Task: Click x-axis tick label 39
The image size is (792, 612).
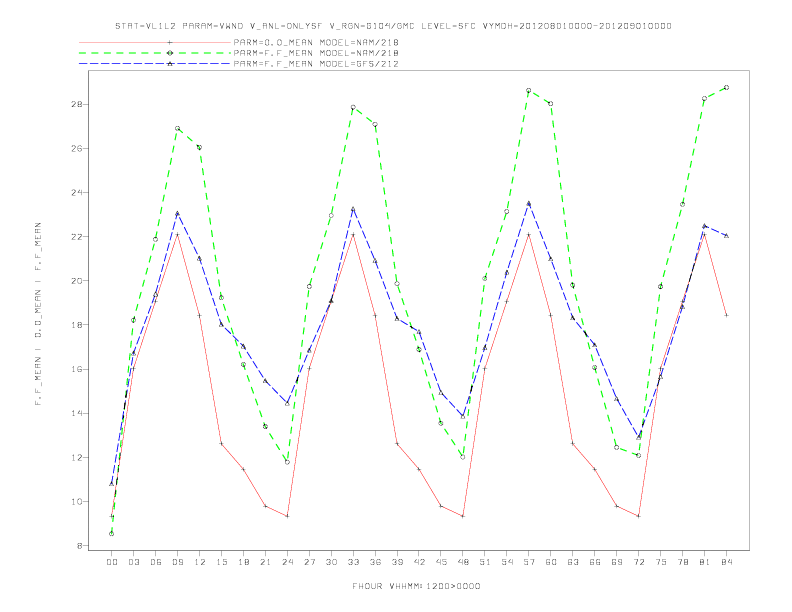Action: tap(397, 562)
